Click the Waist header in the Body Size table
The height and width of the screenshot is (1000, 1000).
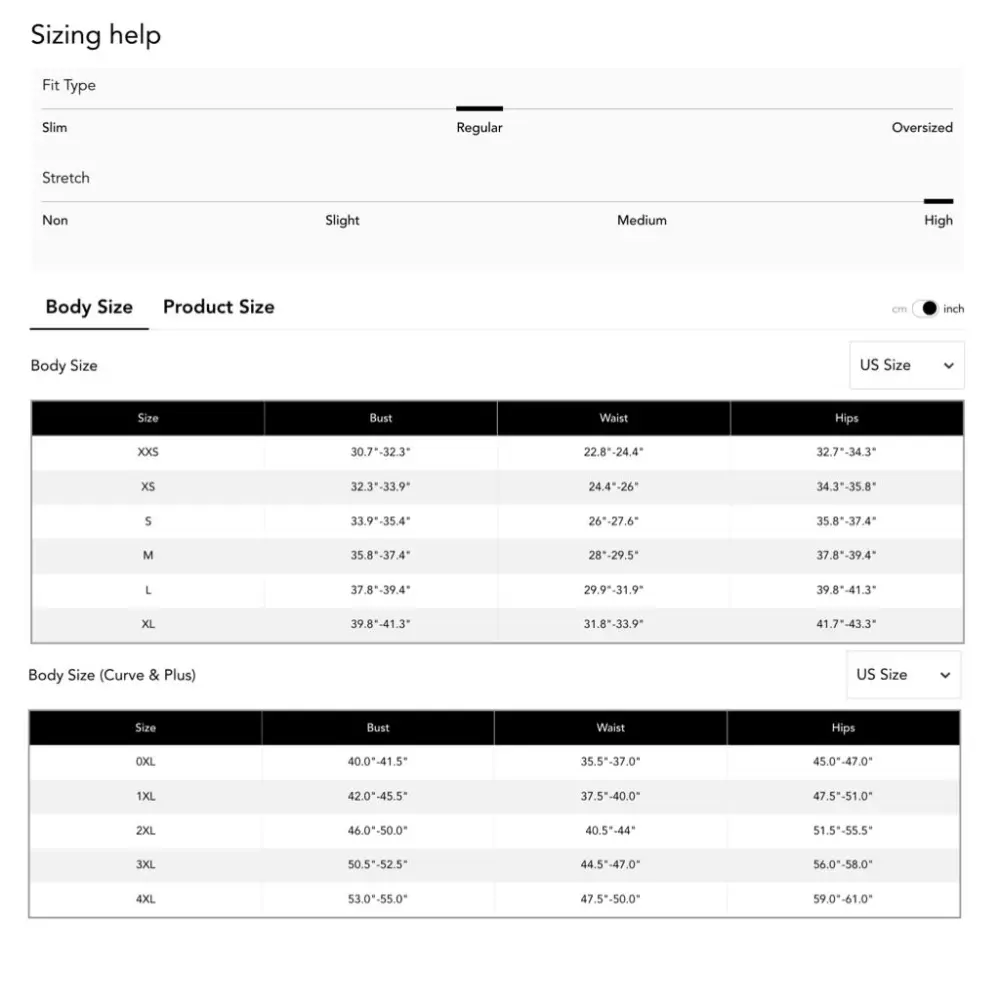pos(614,418)
